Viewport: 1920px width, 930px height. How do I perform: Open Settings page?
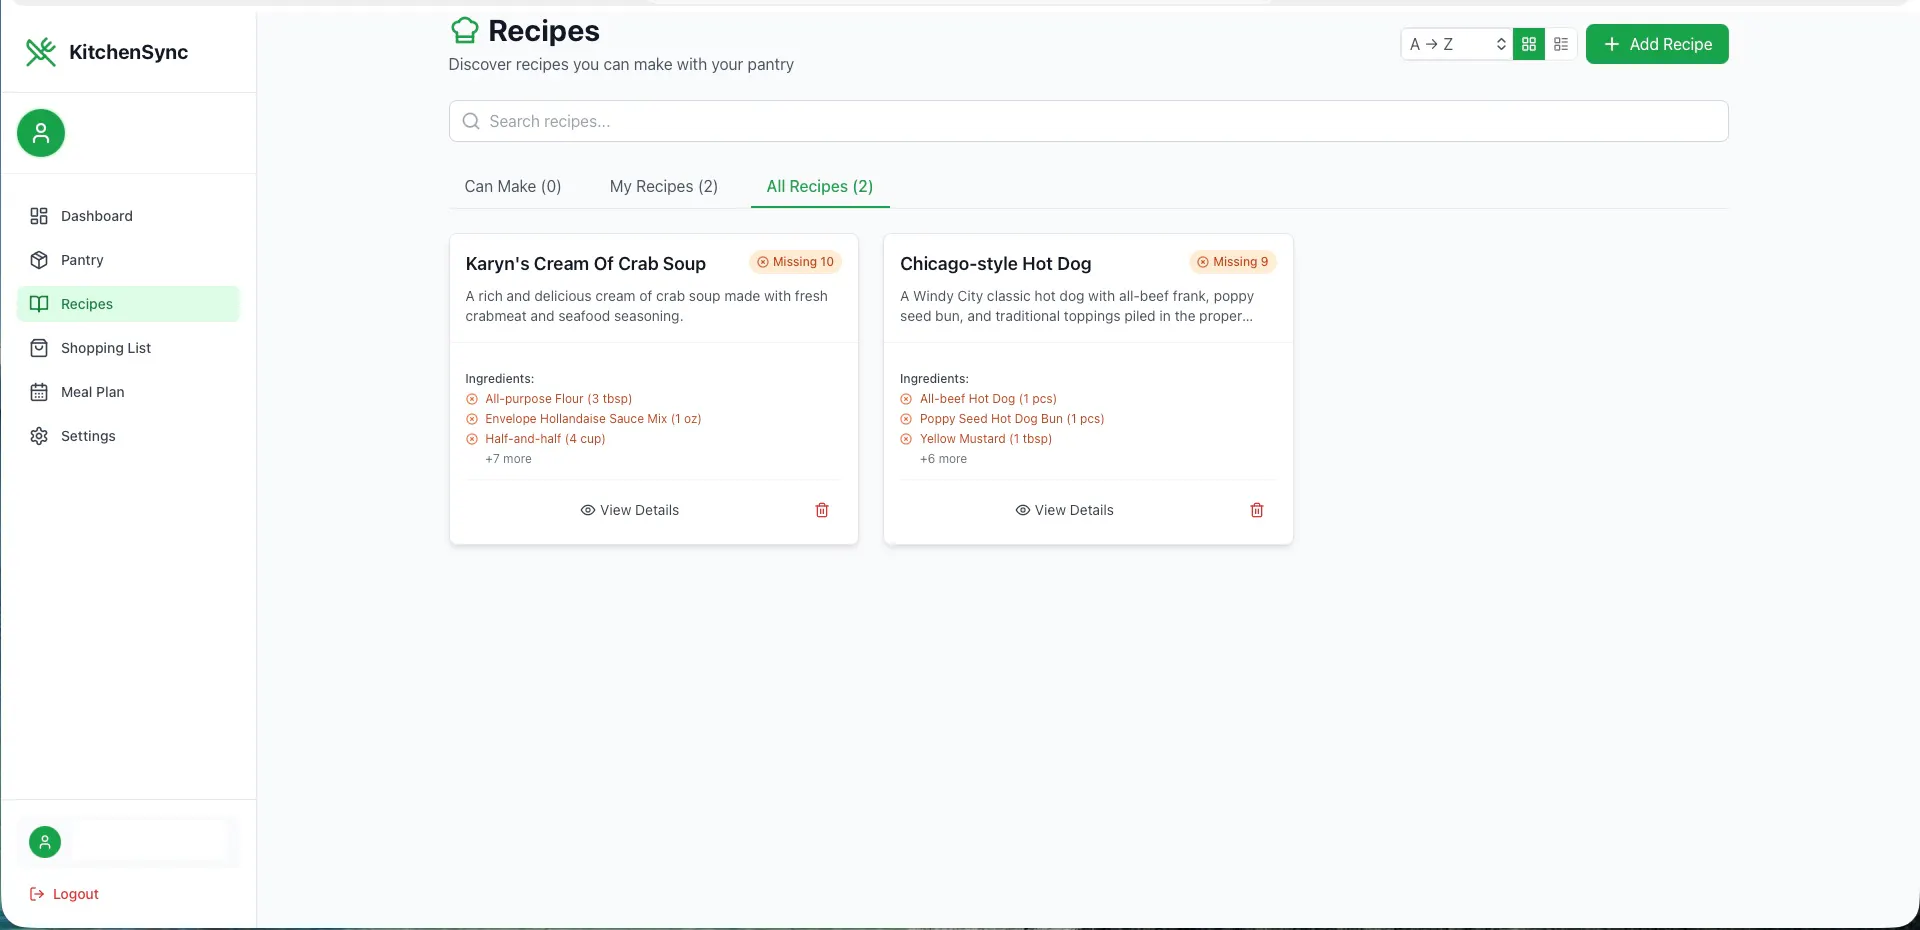pos(128,436)
